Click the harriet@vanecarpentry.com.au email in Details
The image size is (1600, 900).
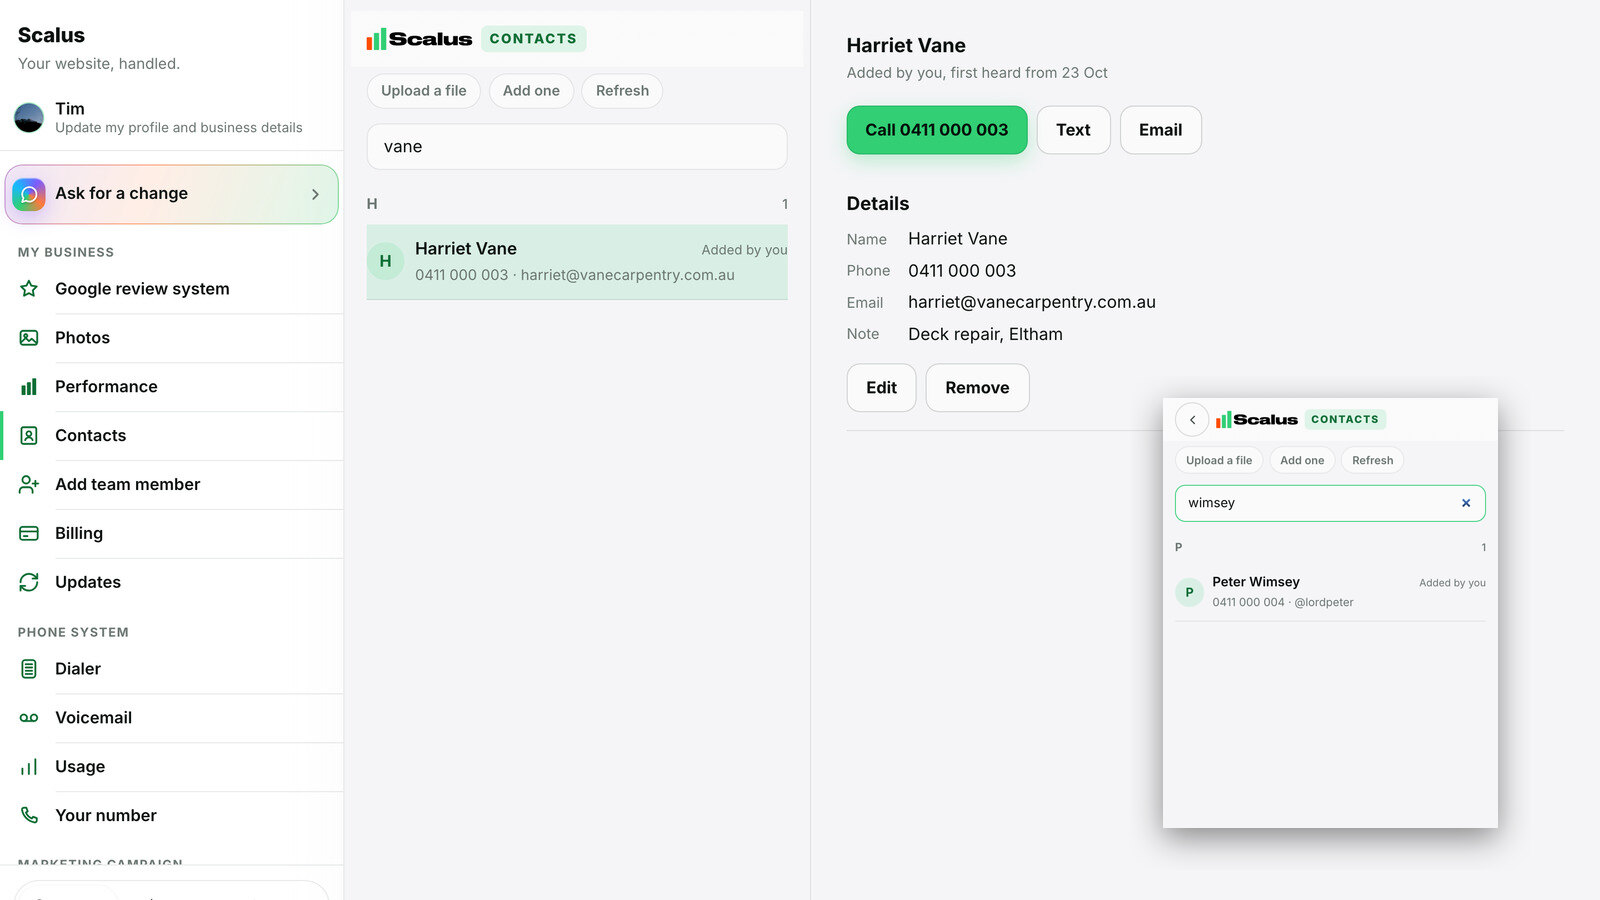(x=1032, y=302)
